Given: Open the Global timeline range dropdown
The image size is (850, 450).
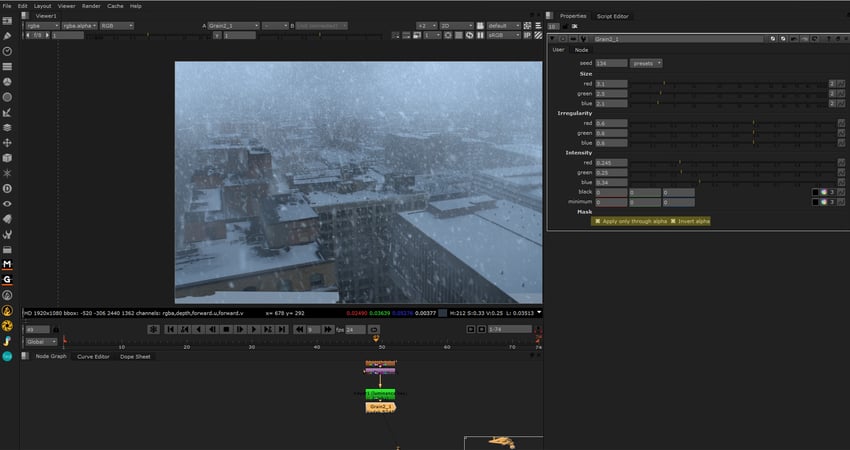Looking at the screenshot, I should click(41, 342).
